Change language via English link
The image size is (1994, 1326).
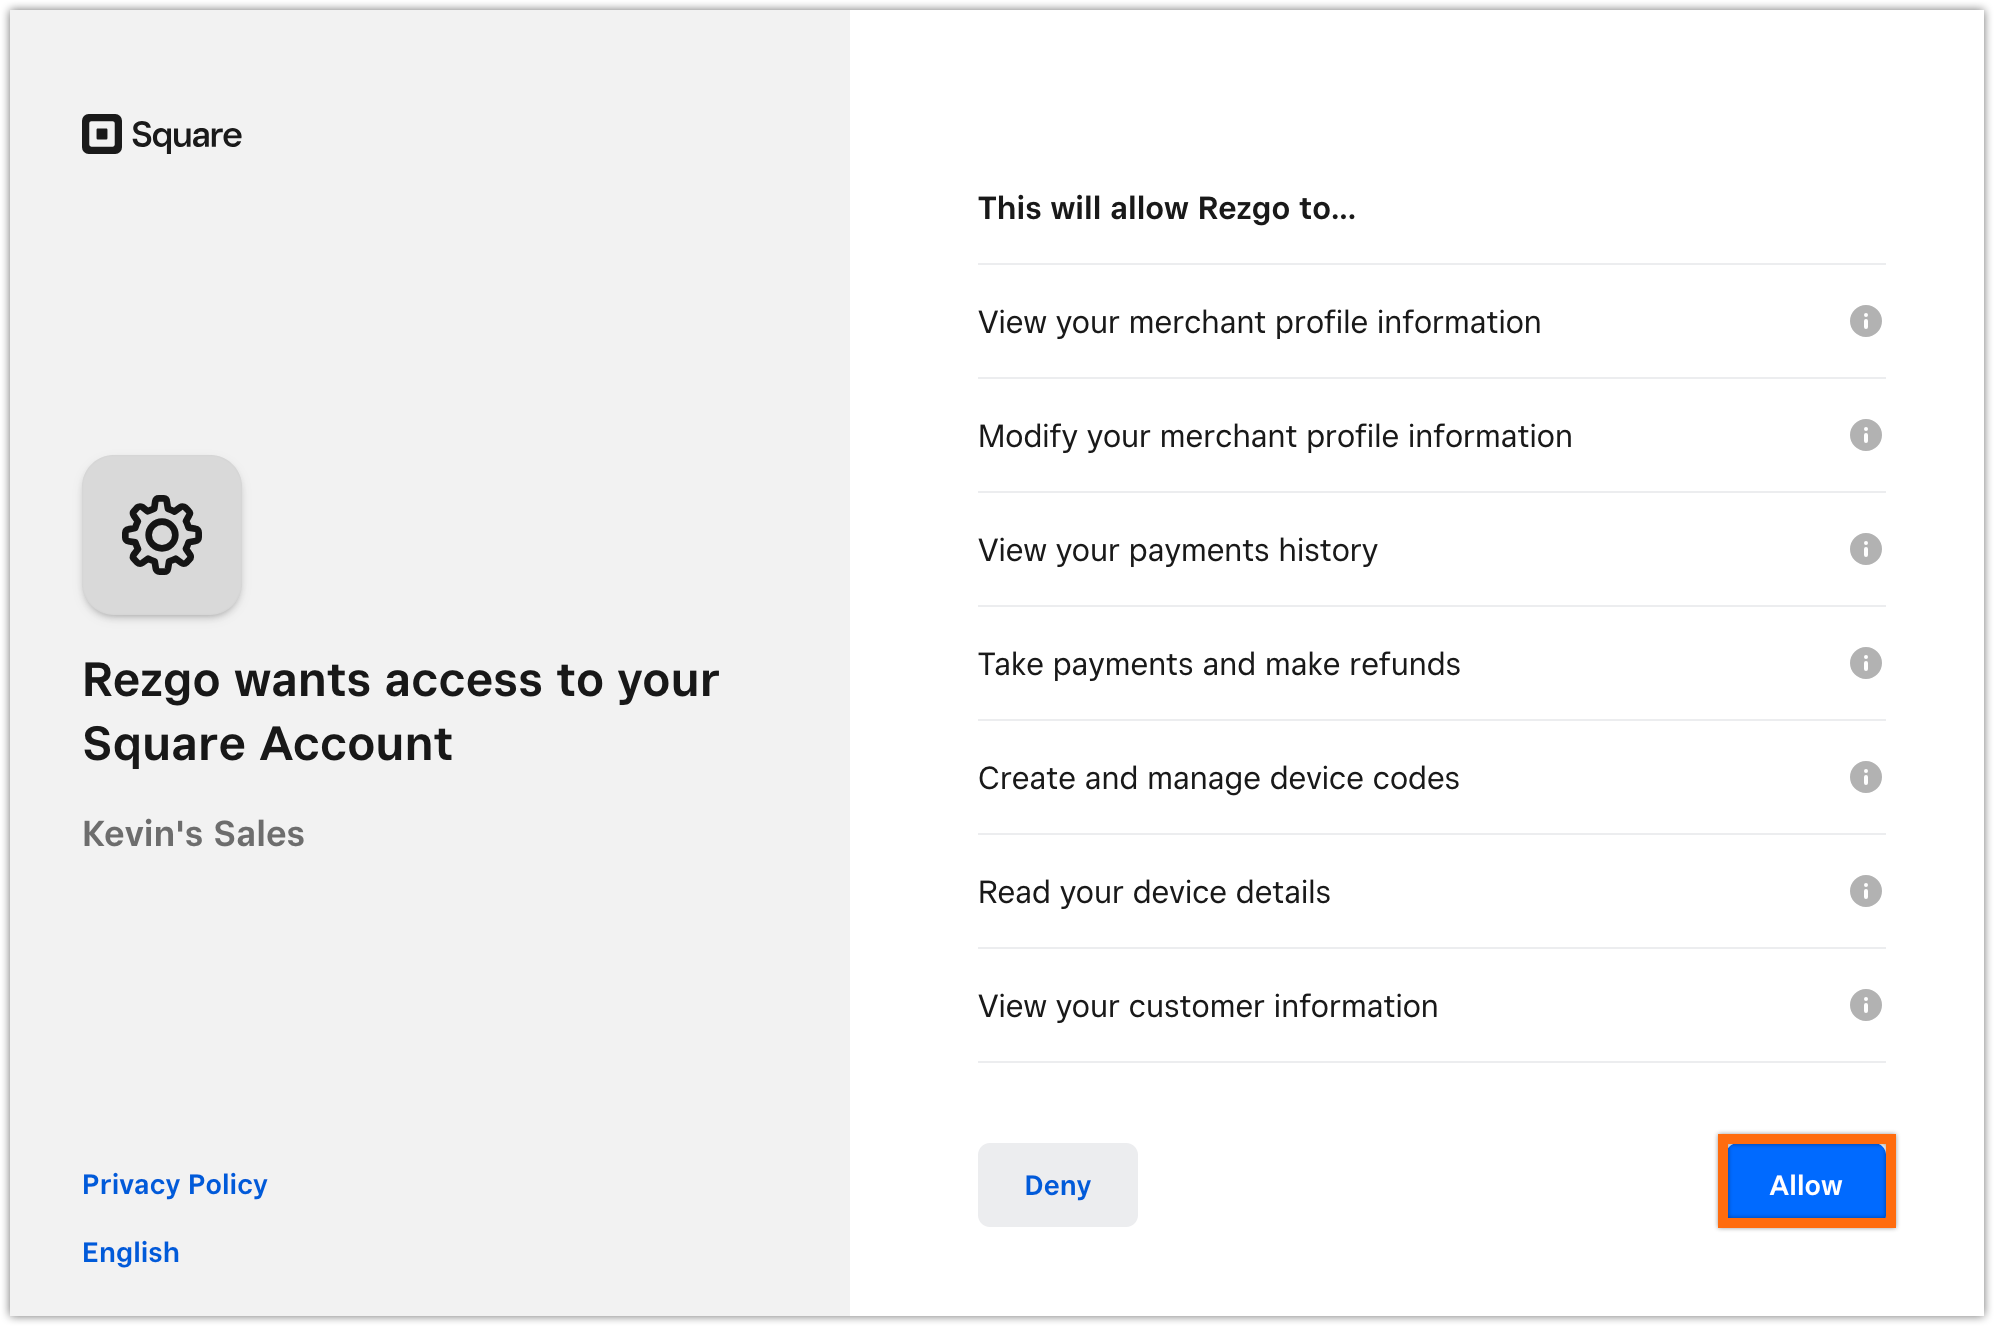point(131,1252)
